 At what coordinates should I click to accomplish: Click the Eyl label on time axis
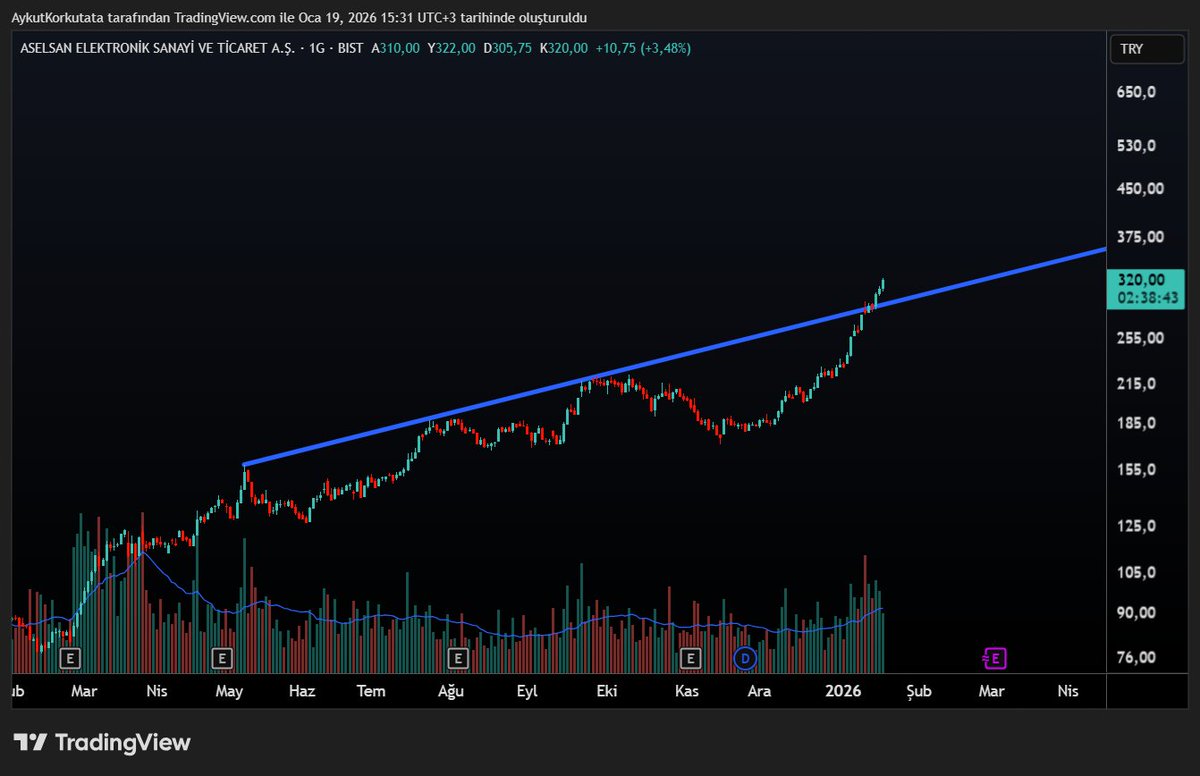(x=525, y=691)
